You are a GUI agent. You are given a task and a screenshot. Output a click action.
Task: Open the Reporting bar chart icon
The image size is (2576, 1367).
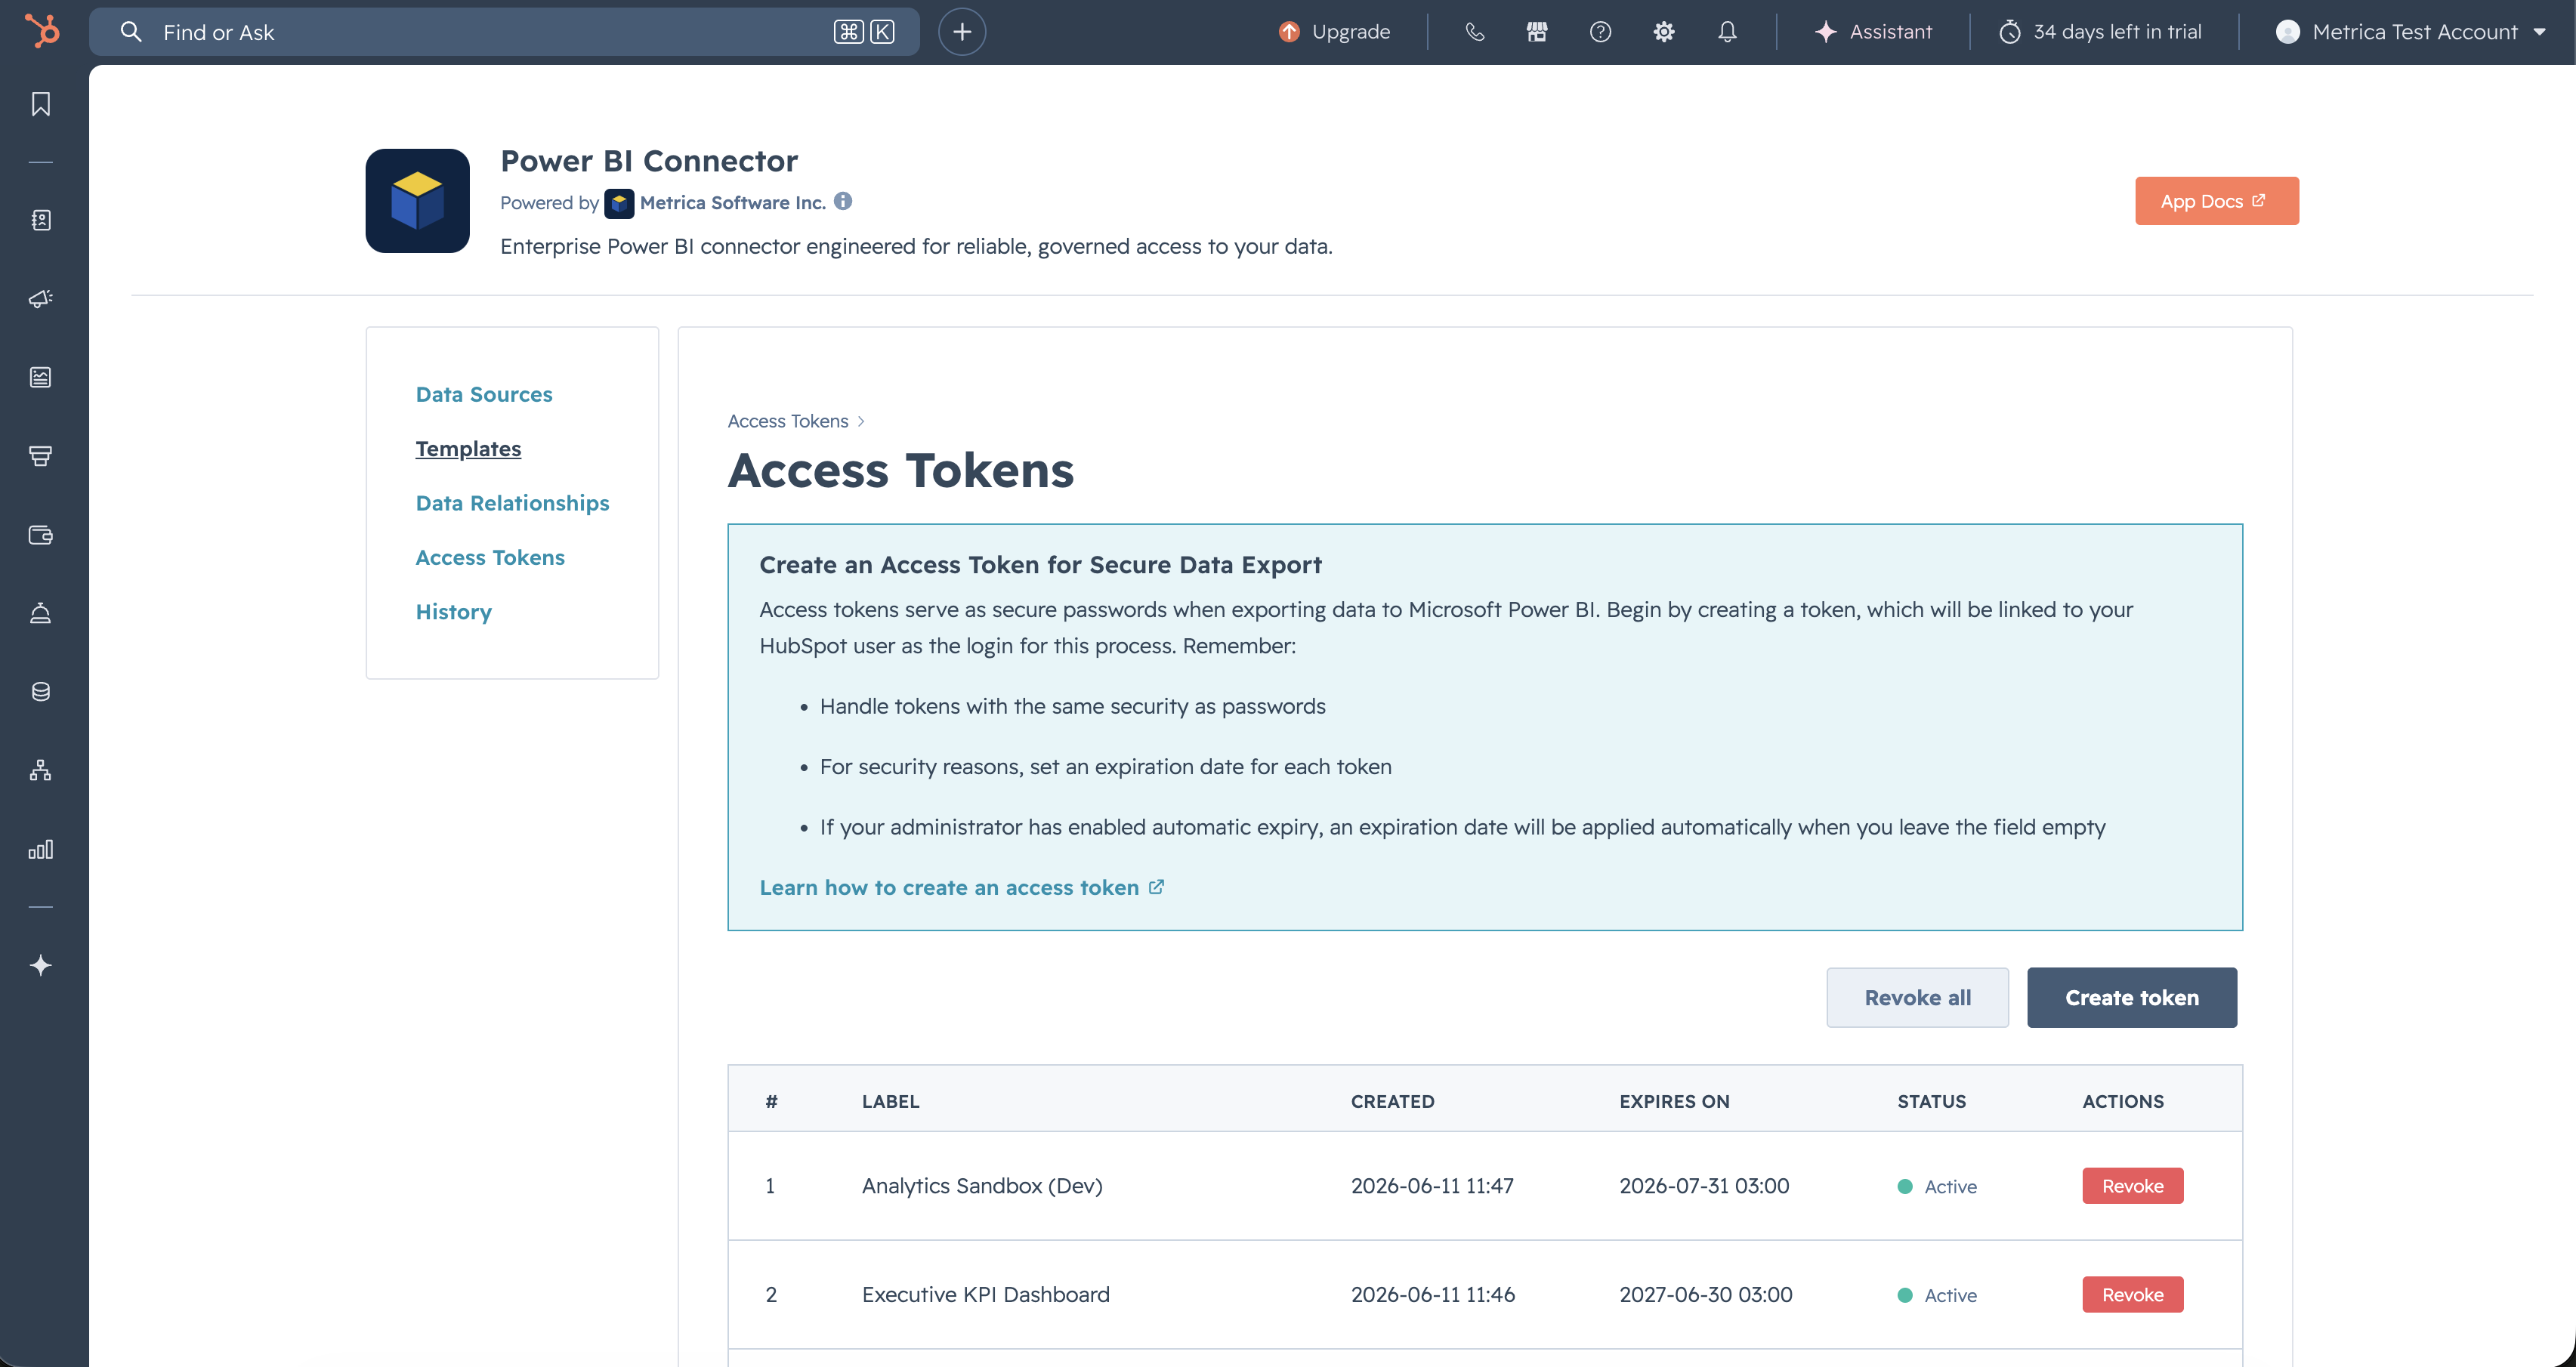coord(41,849)
